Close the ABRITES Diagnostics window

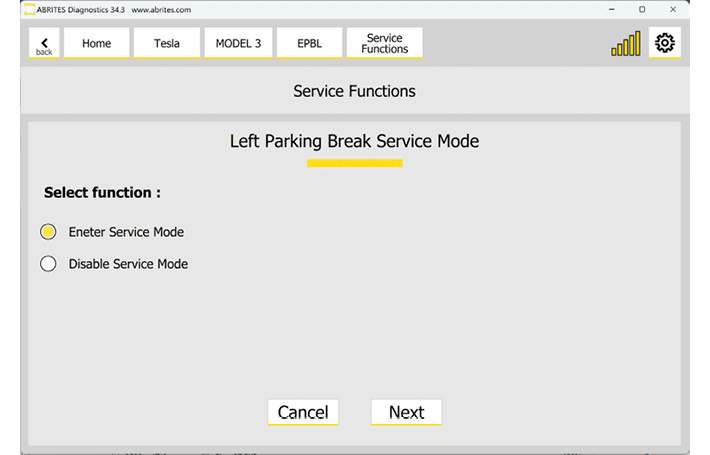pos(670,9)
